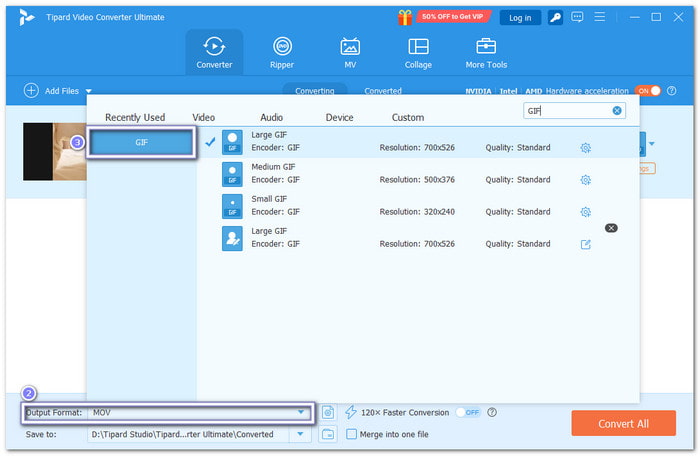Choose the Medium GIF preset text

click(273, 167)
